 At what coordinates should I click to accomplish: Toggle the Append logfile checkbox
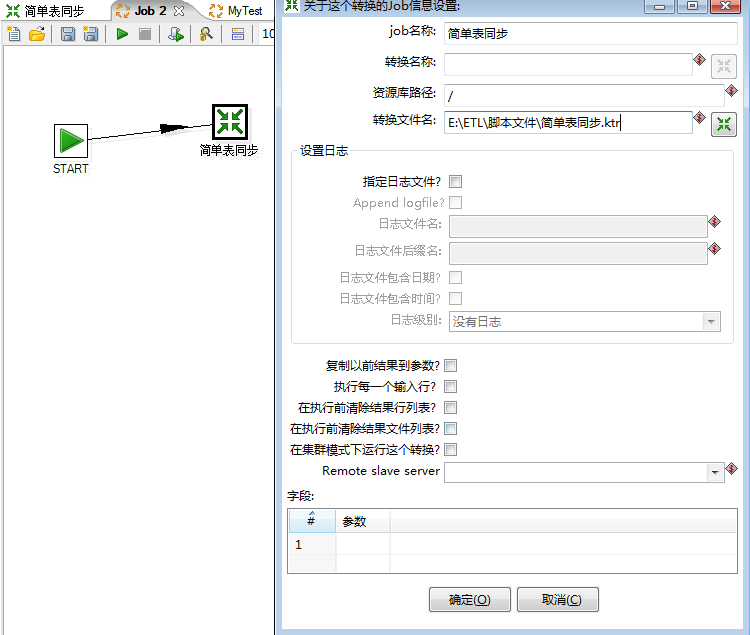[x=455, y=202]
